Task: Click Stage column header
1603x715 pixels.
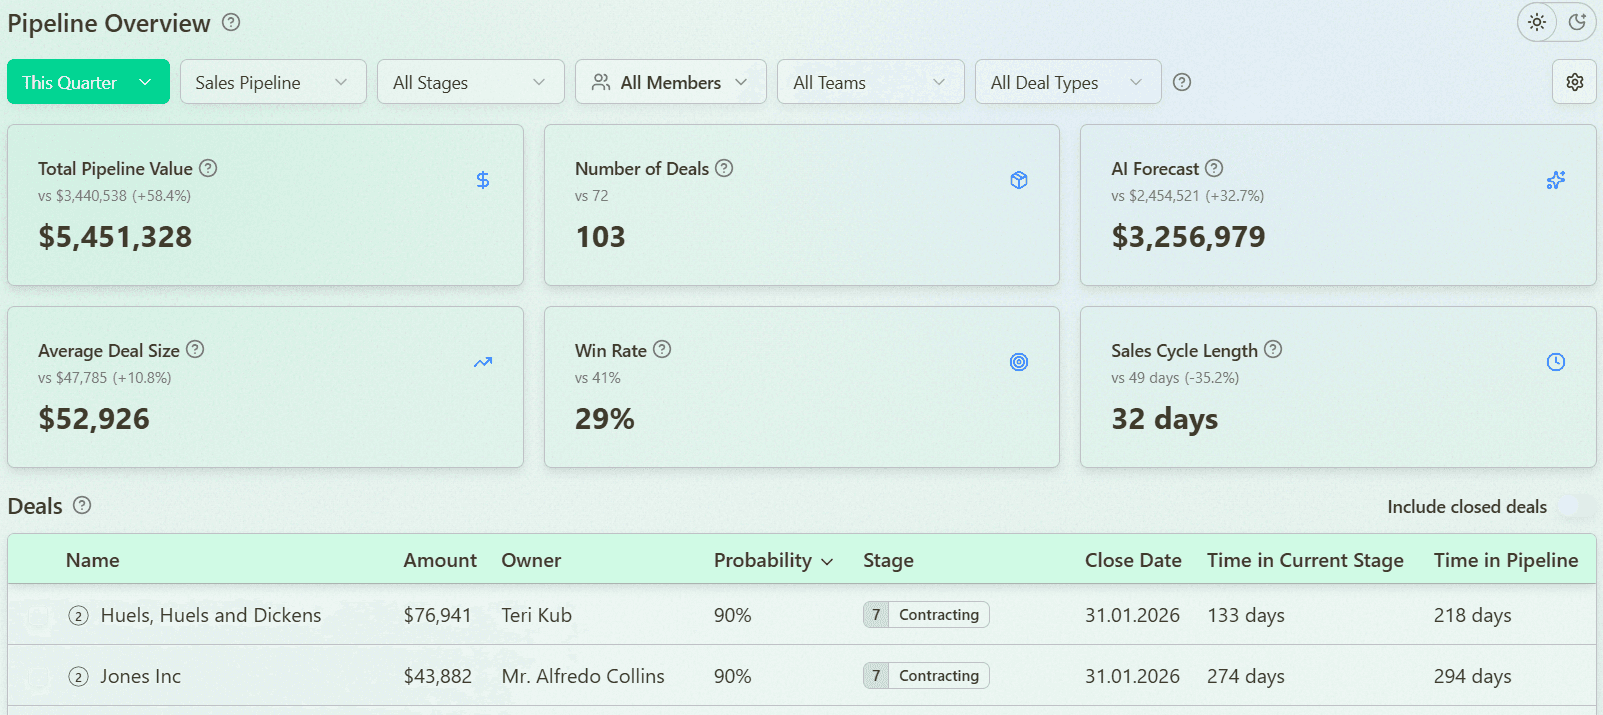Action: (888, 560)
